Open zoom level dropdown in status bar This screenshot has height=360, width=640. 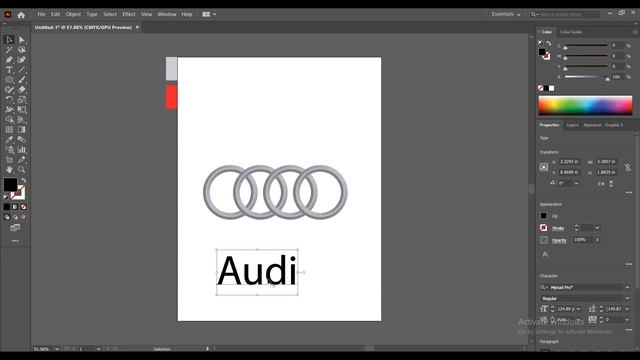[56, 349]
